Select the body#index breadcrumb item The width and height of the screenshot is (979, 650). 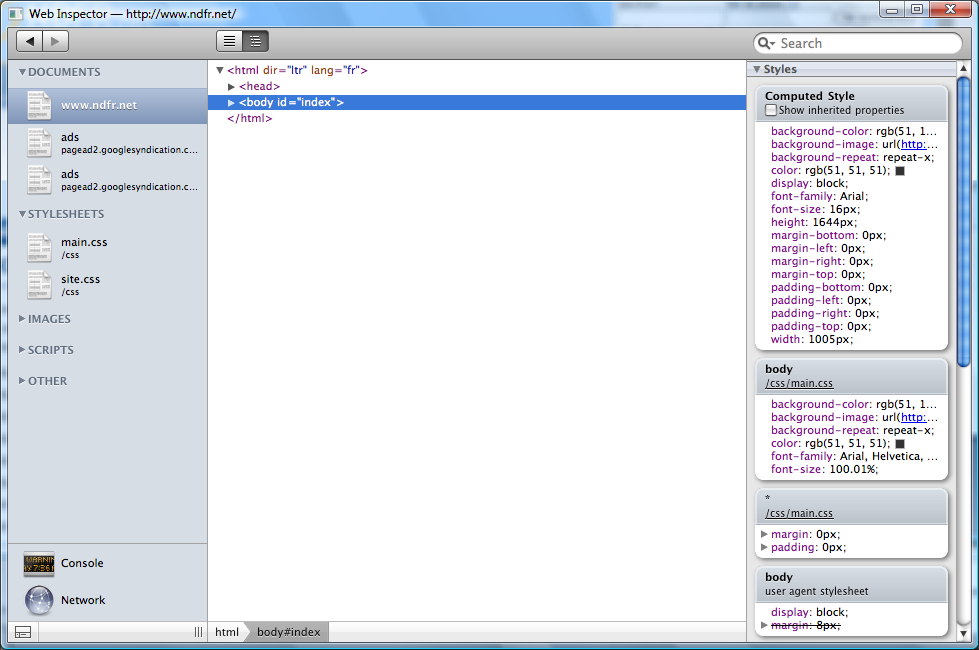coord(288,632)
